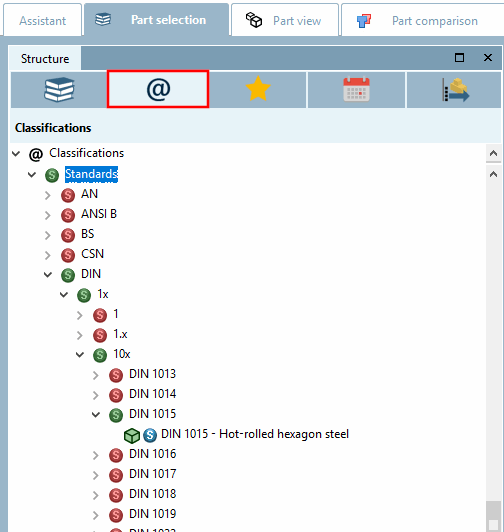Image resolution: width=504 pixels, height=532 pixels.
Task: Click the green S icon next to DIN
Action: click(68, 275)
